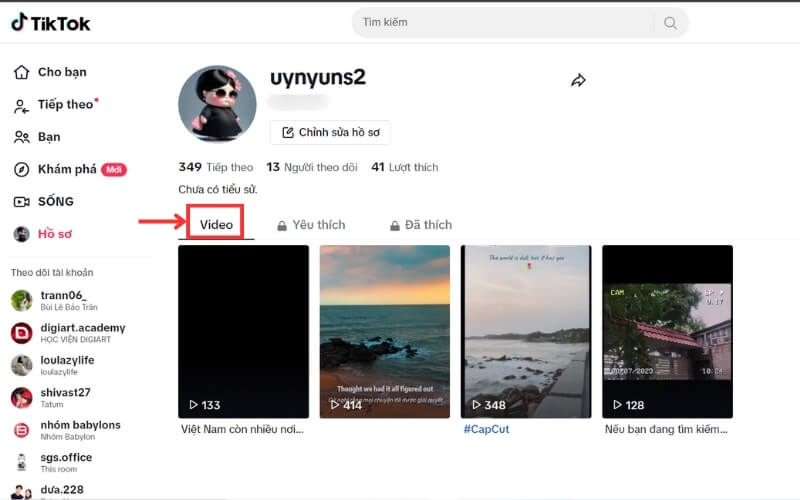Click the loulazylife avatar
The height and width of the screenshot is (500, 800).
point(21,365)
